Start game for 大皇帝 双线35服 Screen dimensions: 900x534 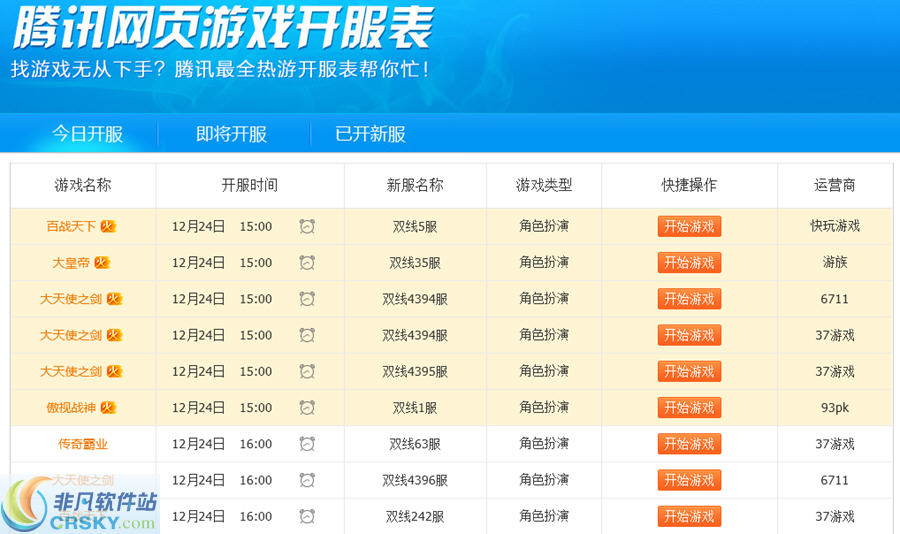(689, 263)
